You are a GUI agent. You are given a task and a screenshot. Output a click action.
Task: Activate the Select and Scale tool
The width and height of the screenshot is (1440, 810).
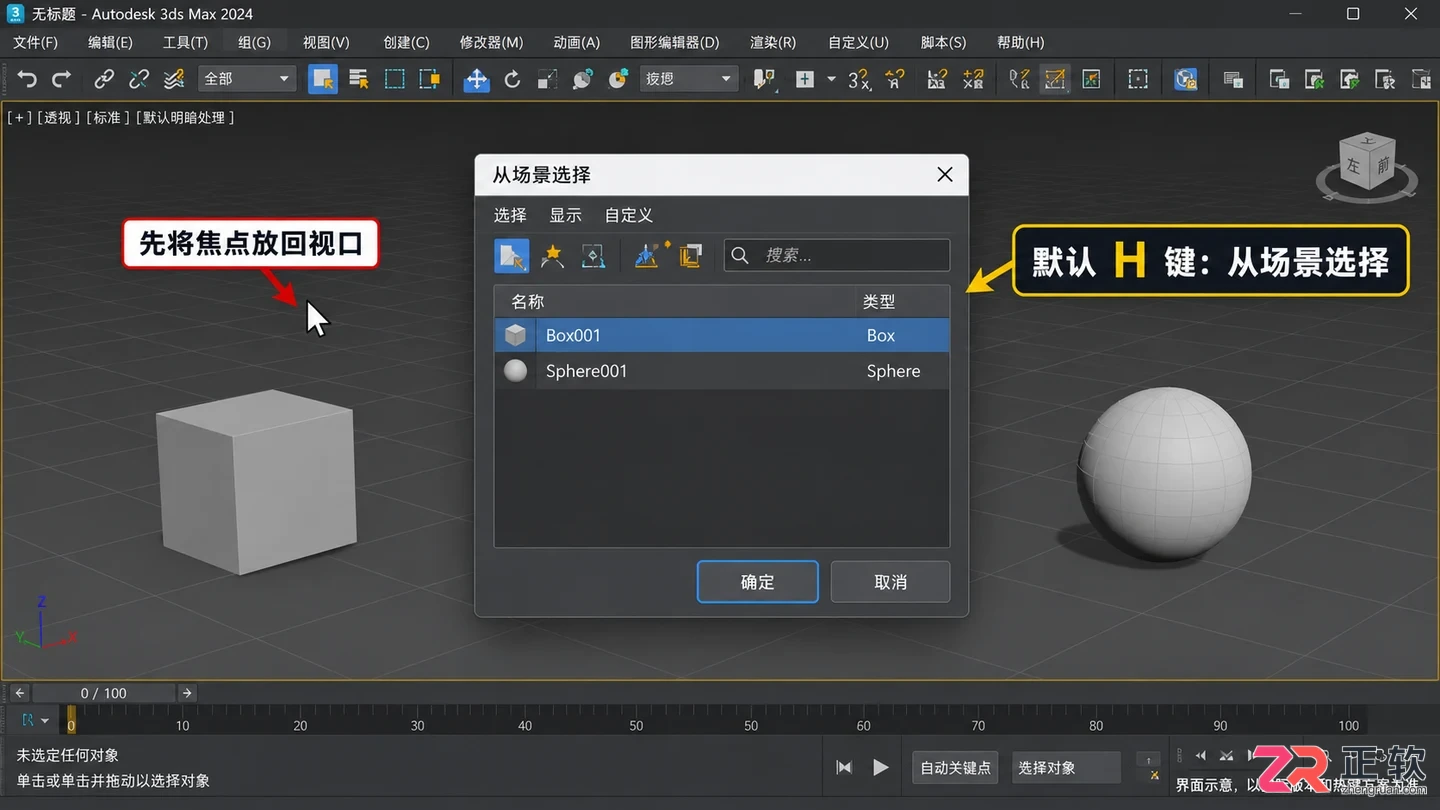coord(547,79)
